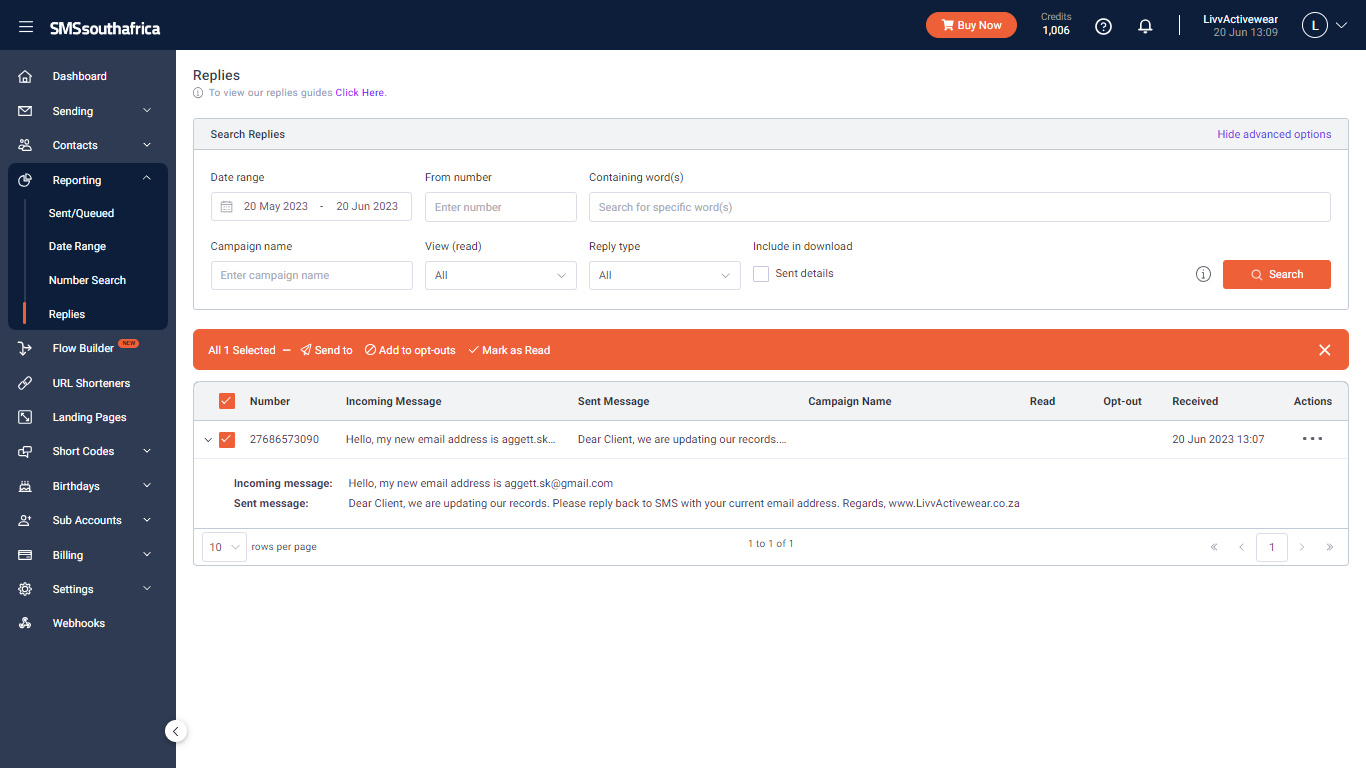The width and height of the screenshot is (1366, 768).
Task: Click the Campaign name input field
Action: 312,275
